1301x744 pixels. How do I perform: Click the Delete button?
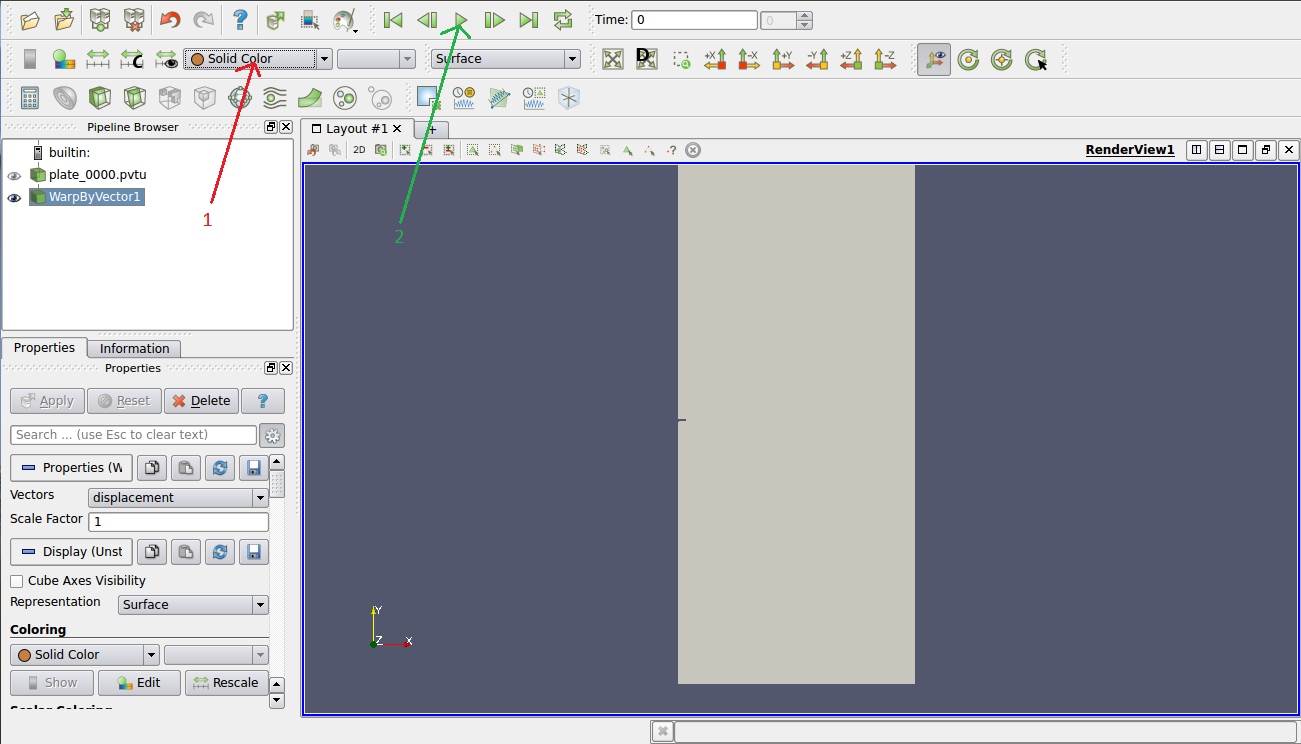pyautogui.click(x=201, y=401)
